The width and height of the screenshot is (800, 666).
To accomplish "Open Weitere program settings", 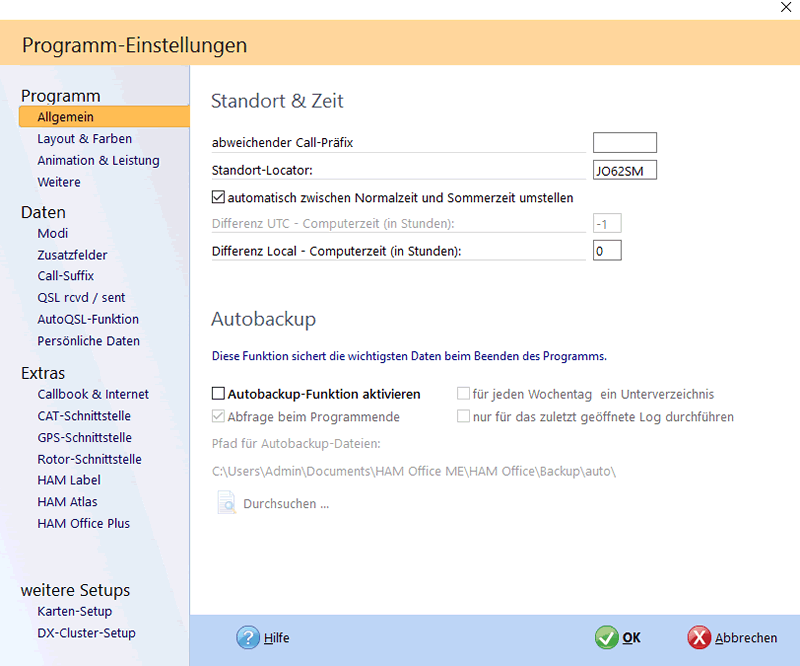I will pos(59,182).
